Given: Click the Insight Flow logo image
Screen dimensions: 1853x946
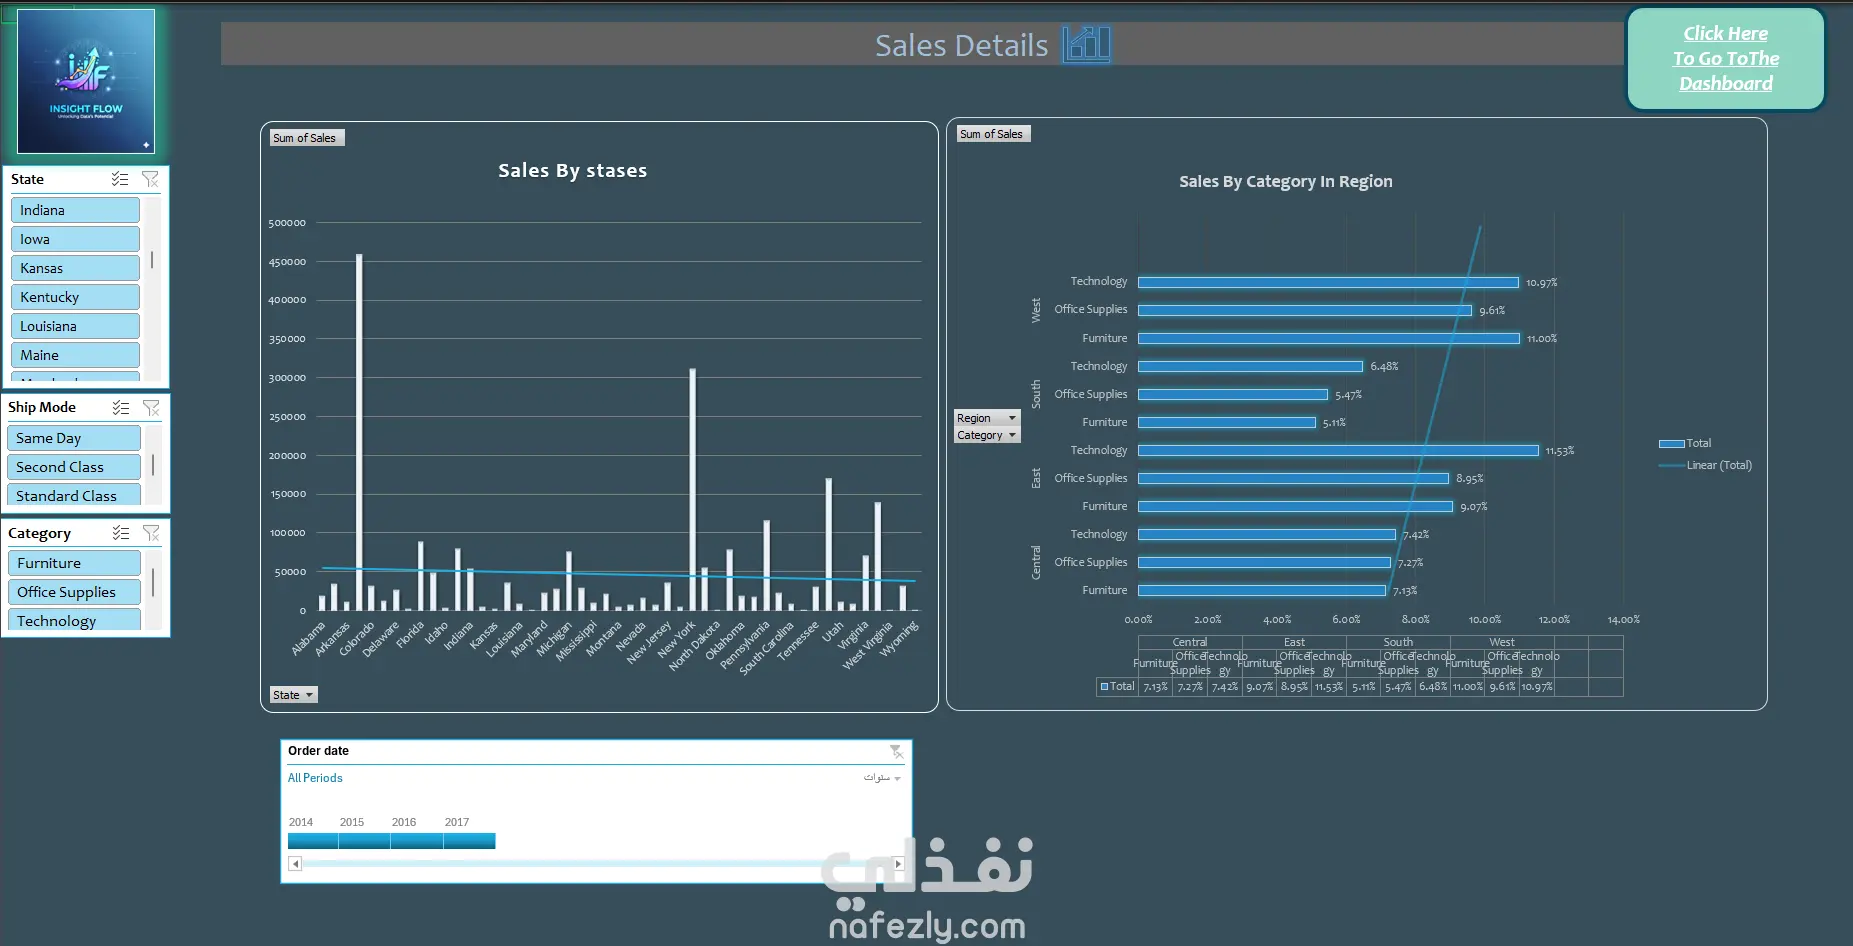Looking at the screenshot, I should (86, 81).
